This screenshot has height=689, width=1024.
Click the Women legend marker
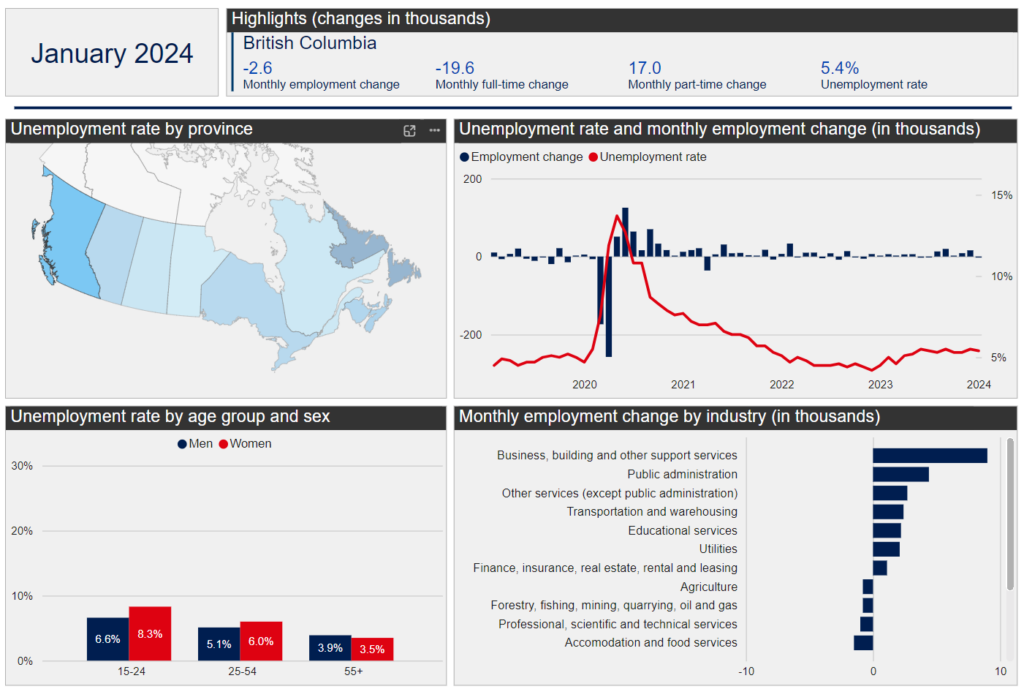coord(223,444)
